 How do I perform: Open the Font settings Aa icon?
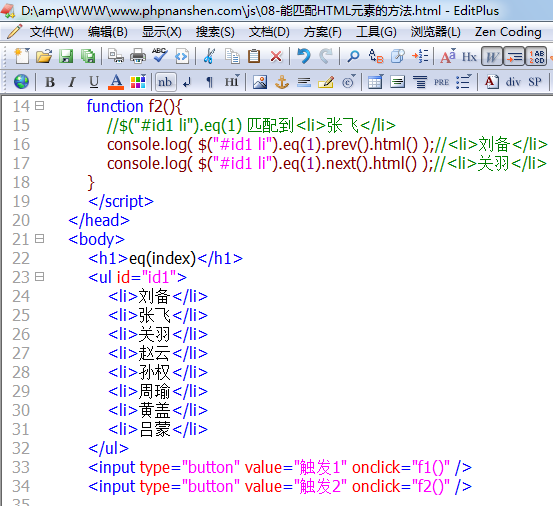pos(448,56)
